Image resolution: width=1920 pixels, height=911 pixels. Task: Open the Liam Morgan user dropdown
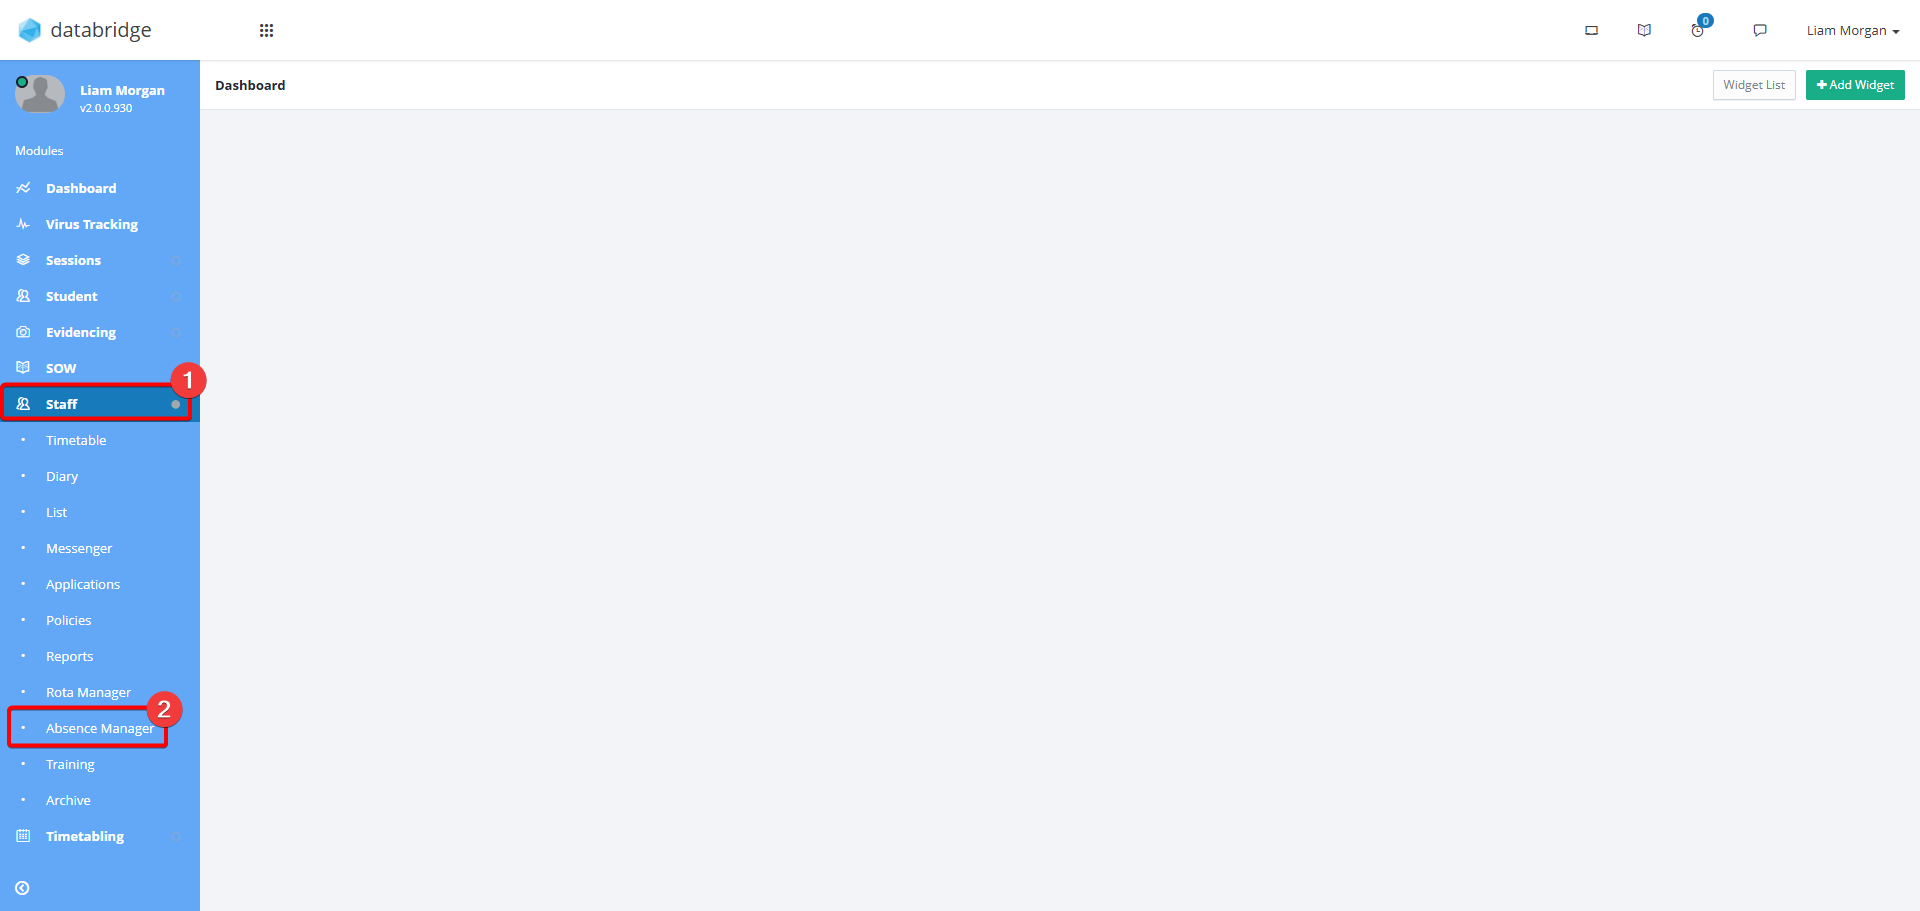tap(1852, 31)
